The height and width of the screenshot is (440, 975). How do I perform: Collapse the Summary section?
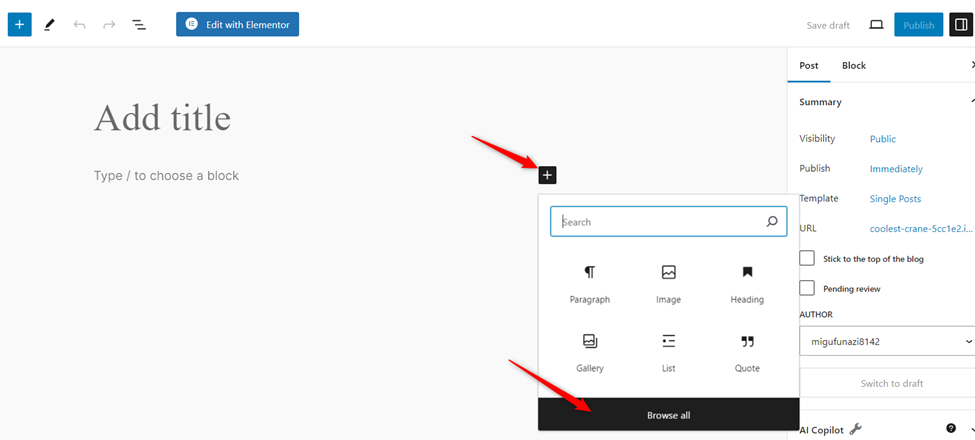(x=971, y=101)
